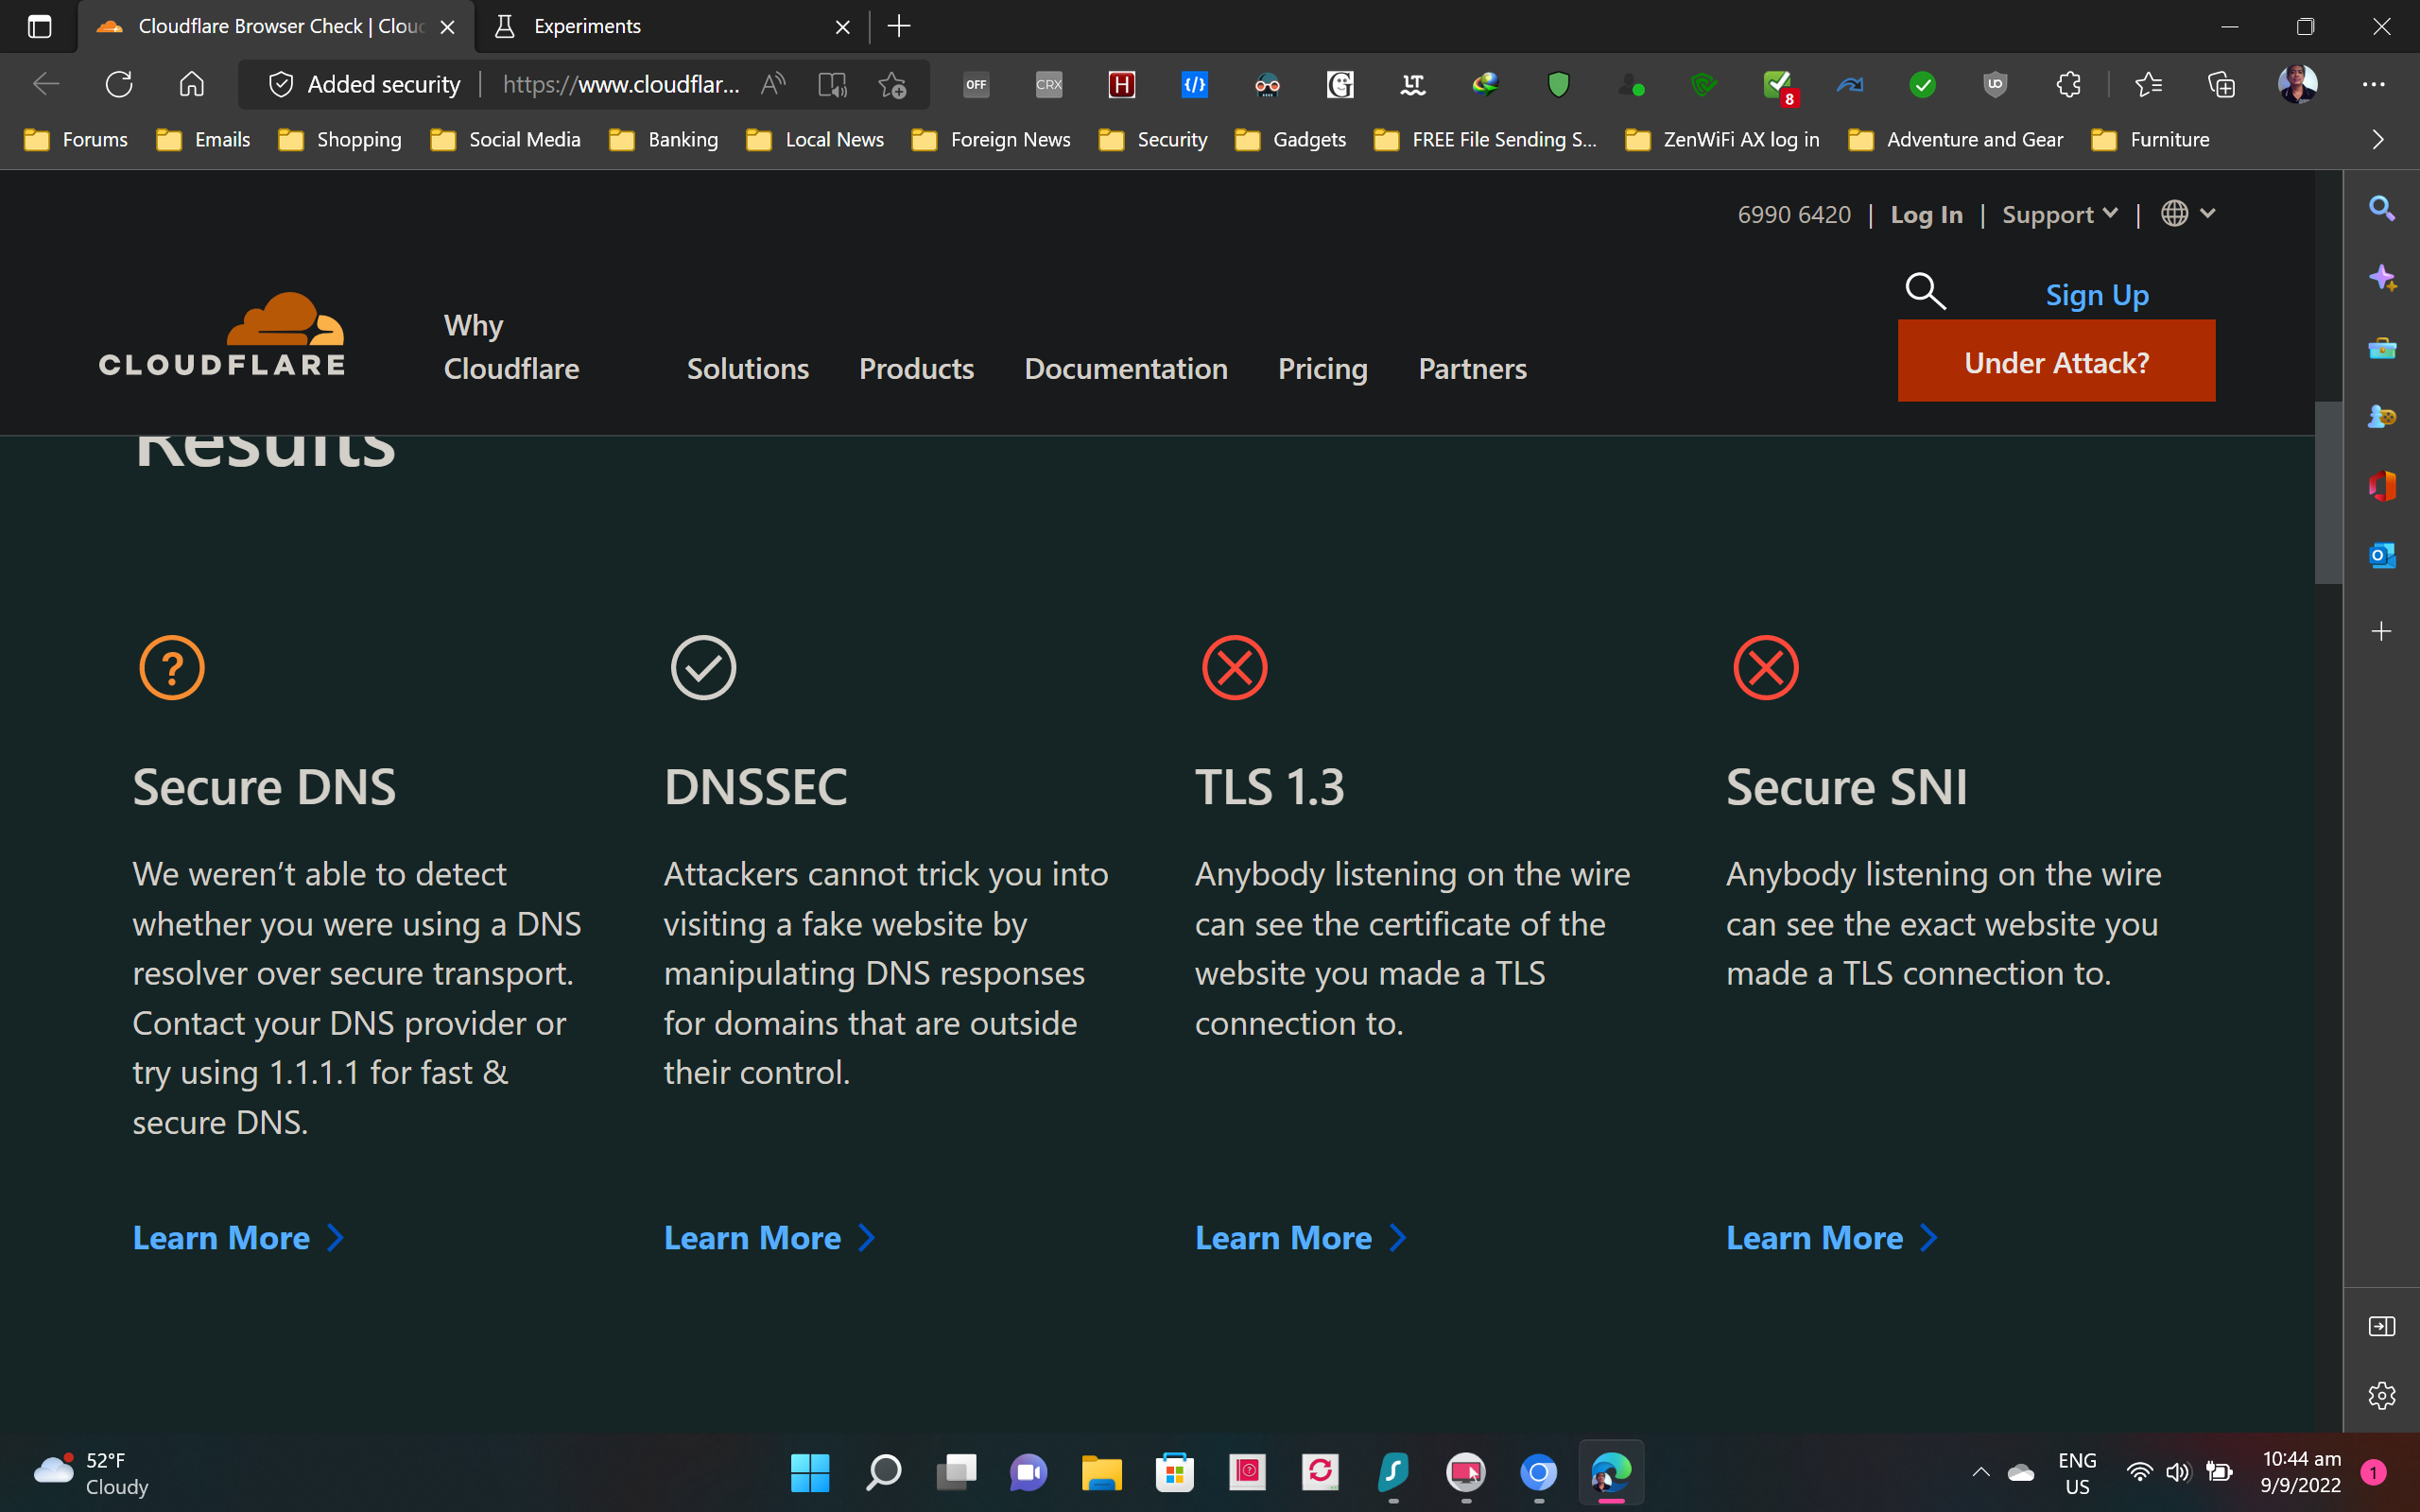Add page to favorites star icon
The width and height of the screenshot is (2420, 1512).
coord(892,85)
